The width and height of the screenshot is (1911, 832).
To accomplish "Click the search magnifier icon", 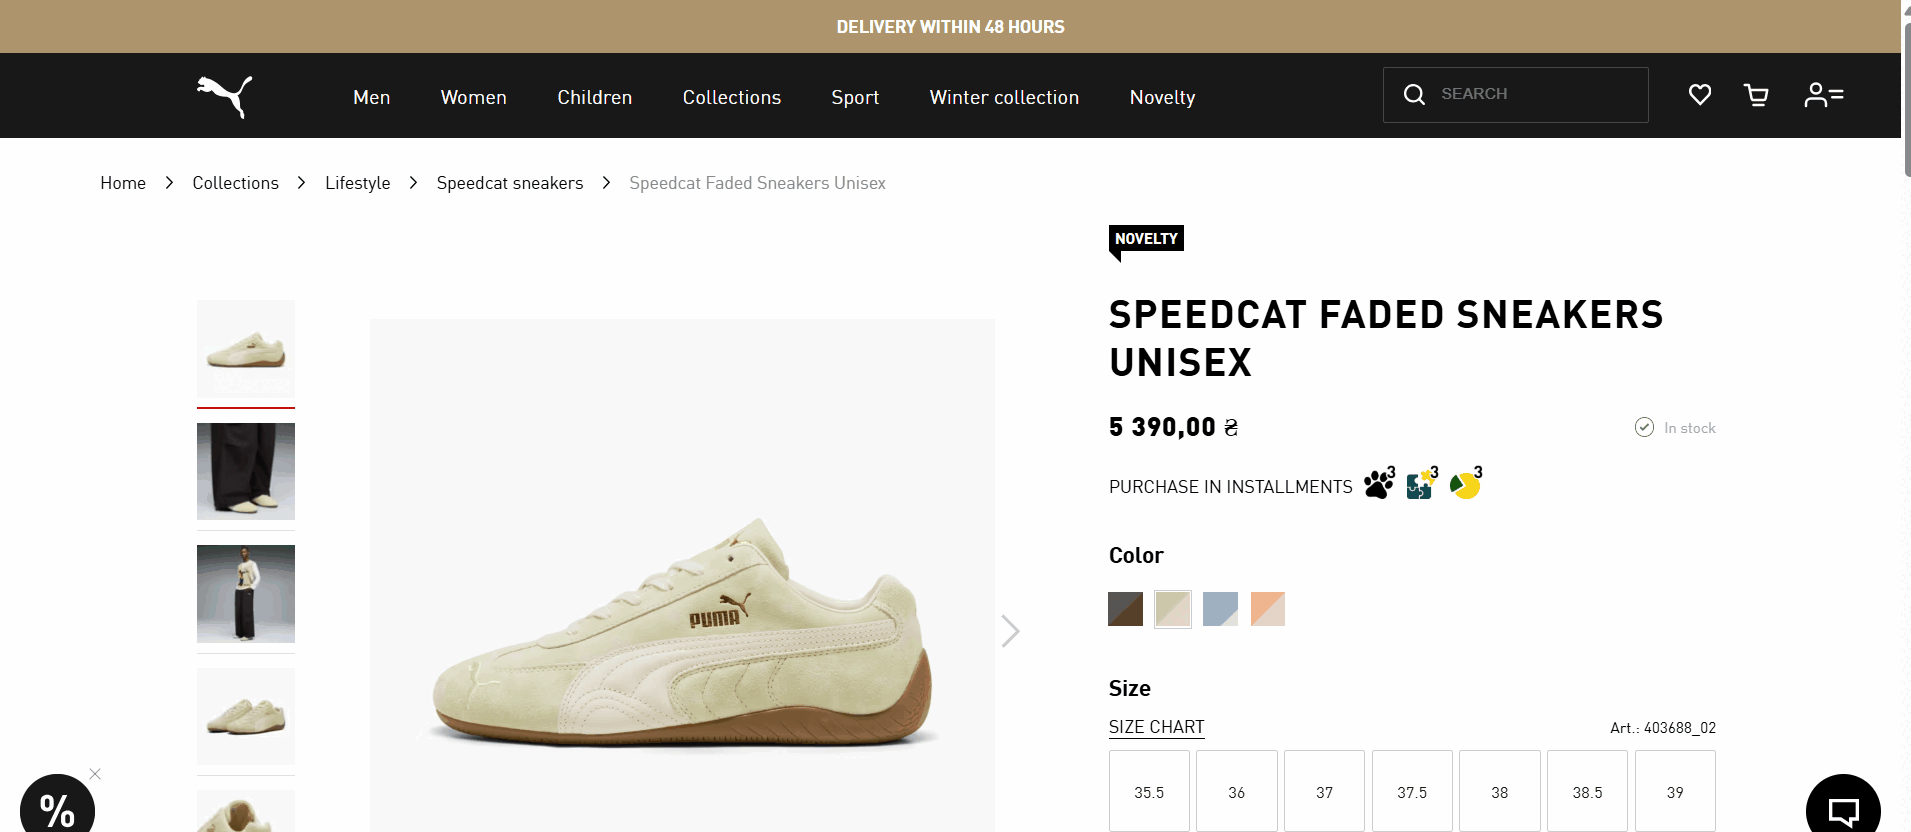I will (x=1414, y=94).
